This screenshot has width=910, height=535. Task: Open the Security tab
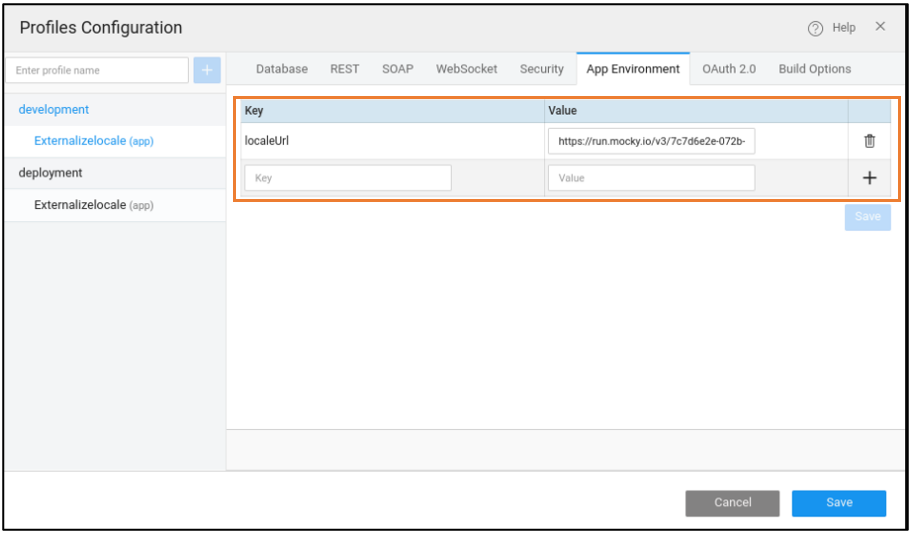point(541,69)
